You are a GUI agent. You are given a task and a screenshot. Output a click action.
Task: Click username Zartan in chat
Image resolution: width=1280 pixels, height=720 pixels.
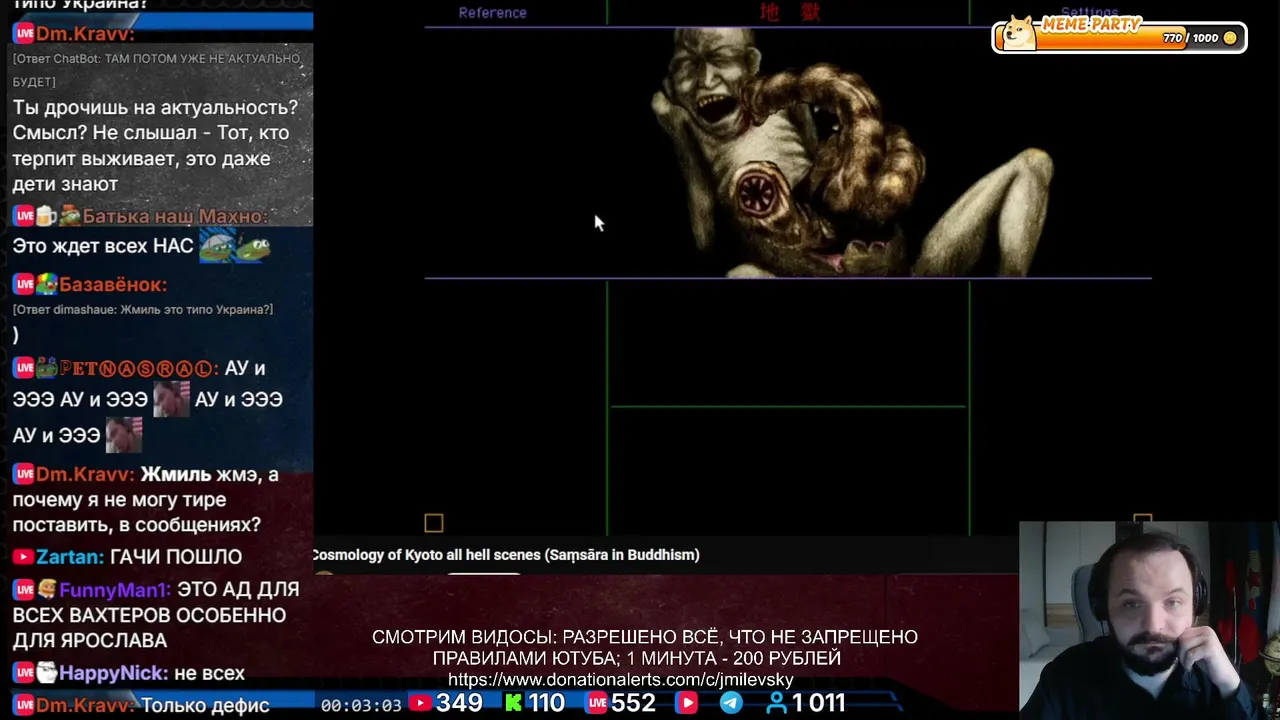pos(70,557)
